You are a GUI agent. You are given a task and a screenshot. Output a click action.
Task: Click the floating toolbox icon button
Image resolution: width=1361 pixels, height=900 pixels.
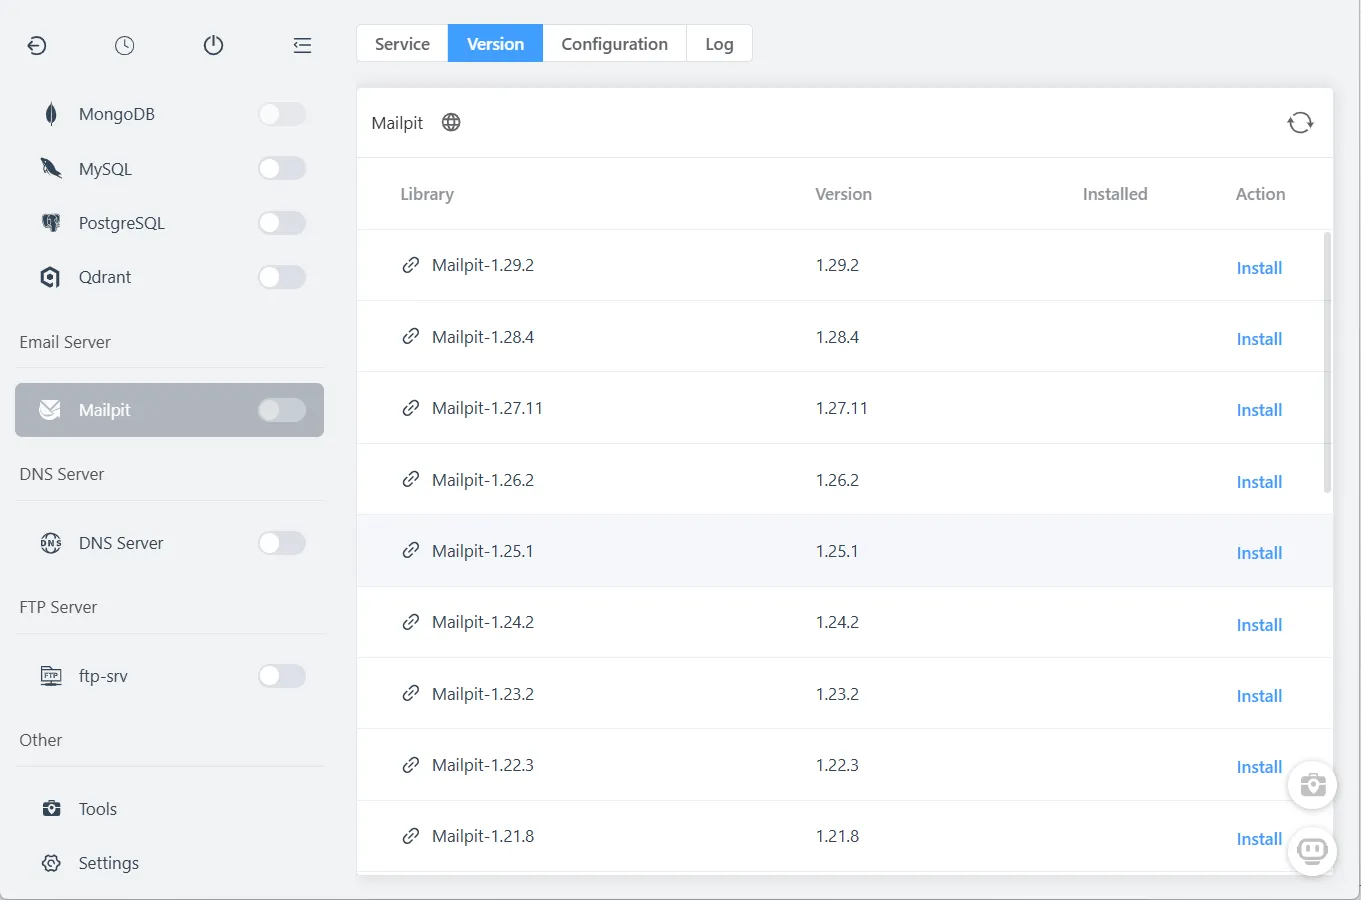click(1312, 785)
